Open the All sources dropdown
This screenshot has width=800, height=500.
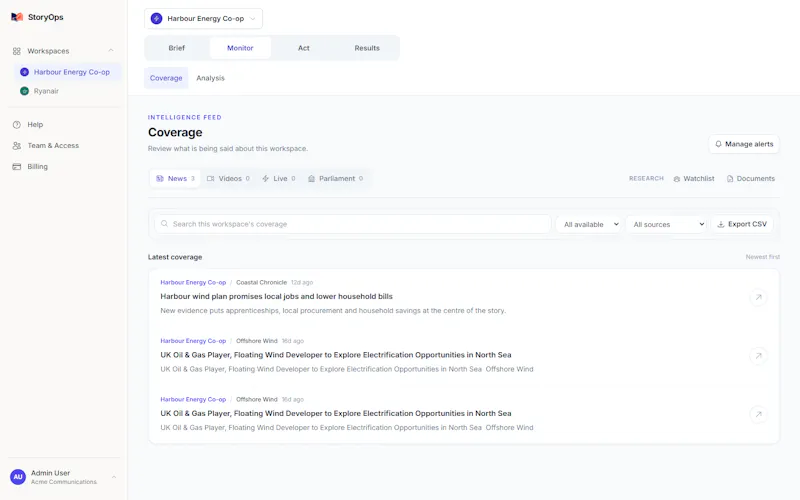coord(666,224)
